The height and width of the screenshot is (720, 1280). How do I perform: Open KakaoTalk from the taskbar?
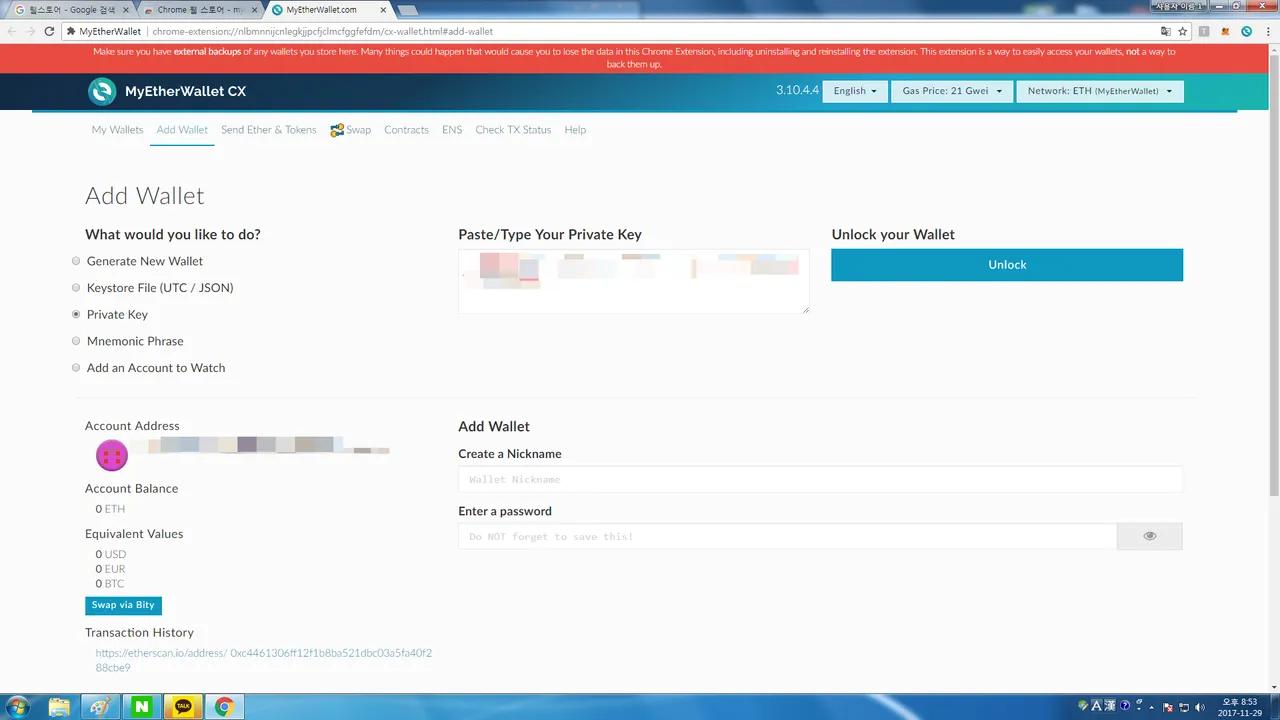(x=183, y=707)
